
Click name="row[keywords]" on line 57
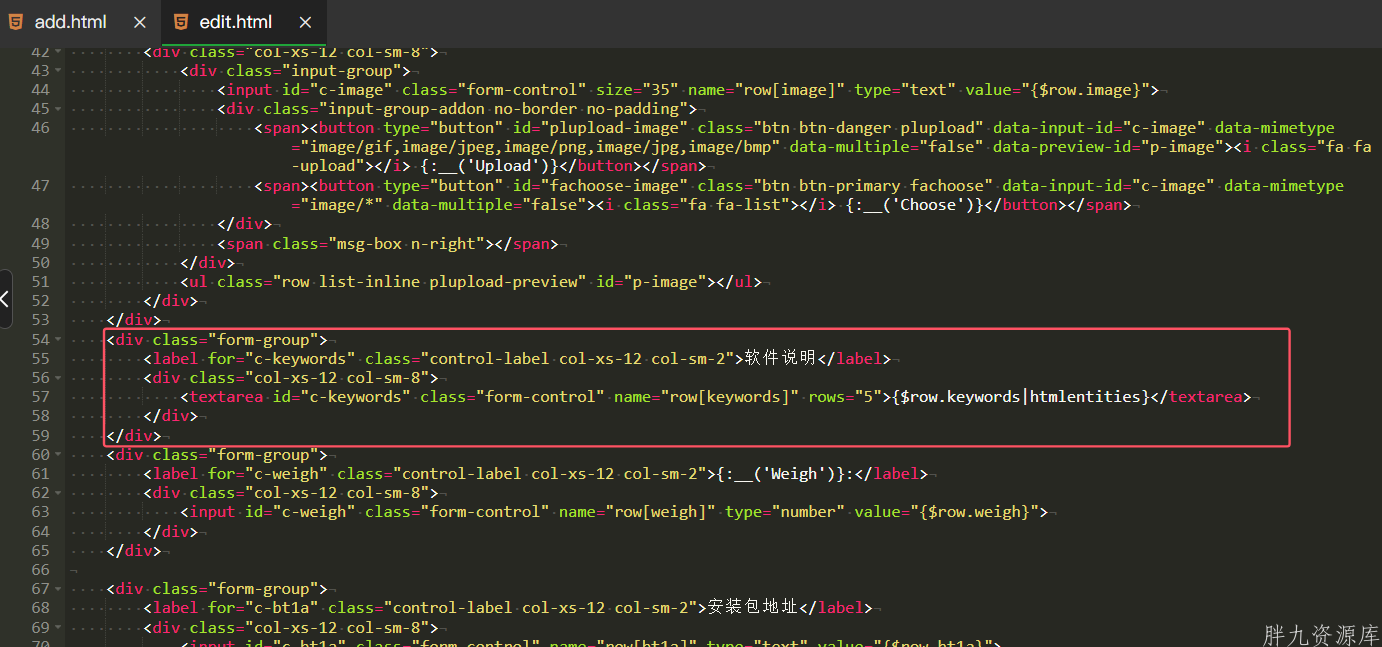706,397
